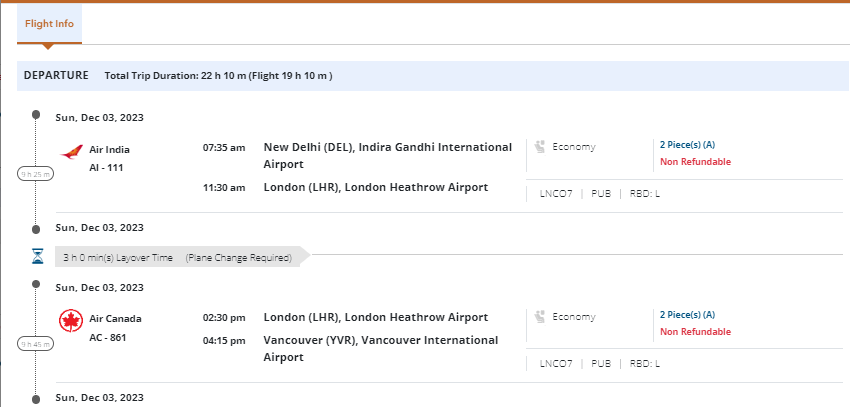Click the Air India airline logo
Image resolution: width=850 pixels, height=407 pixels.
[x=70, y=152]
